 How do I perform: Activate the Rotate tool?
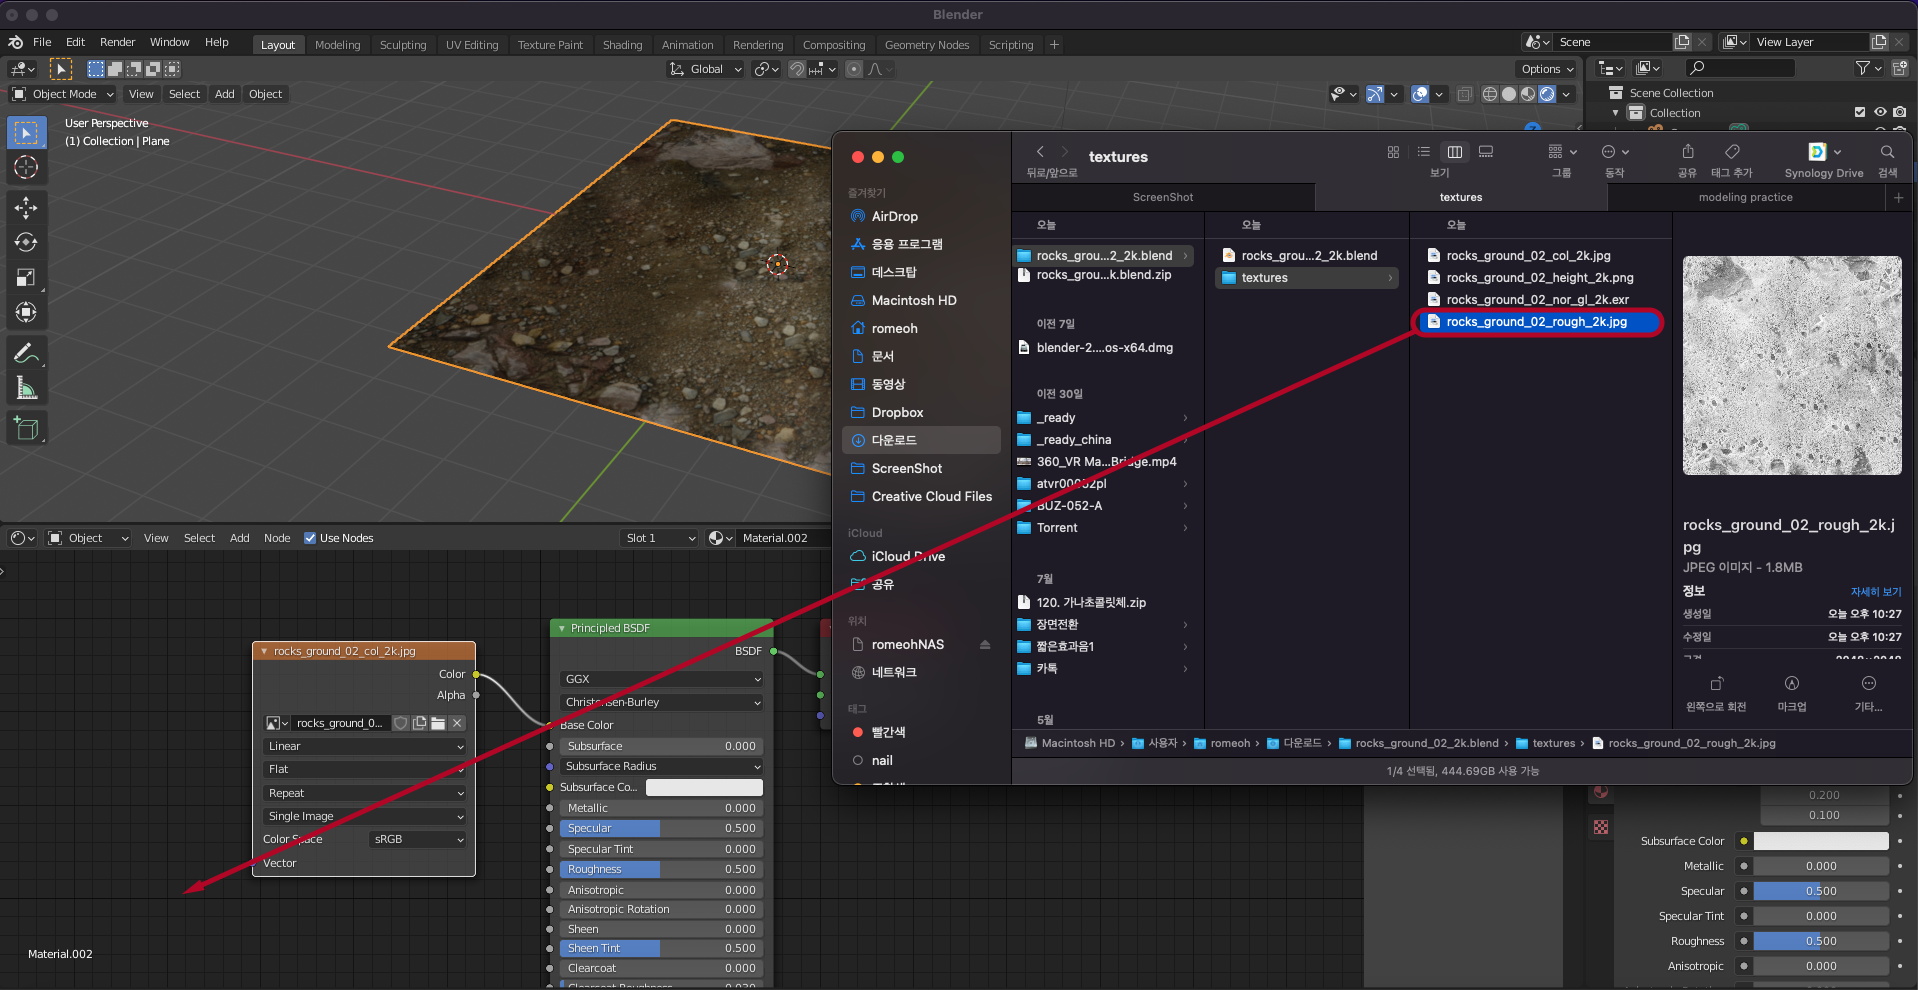pyautogui.click(x=26, y=243)
